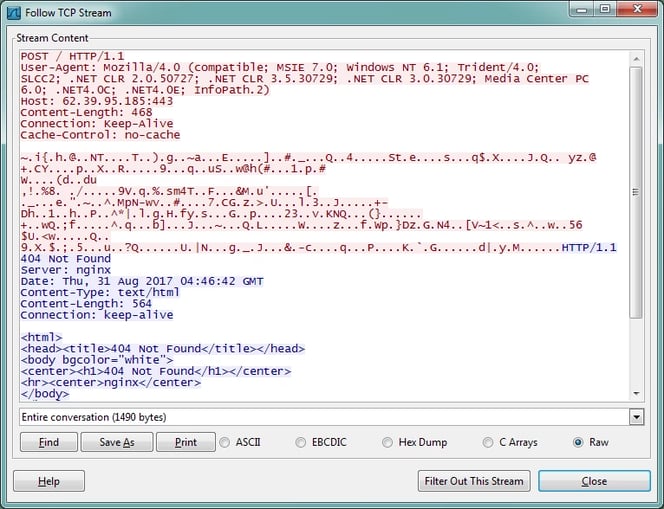Click Filter Out This Stream
The height and width of the screenshot is (509, 664).
(473, 481)
